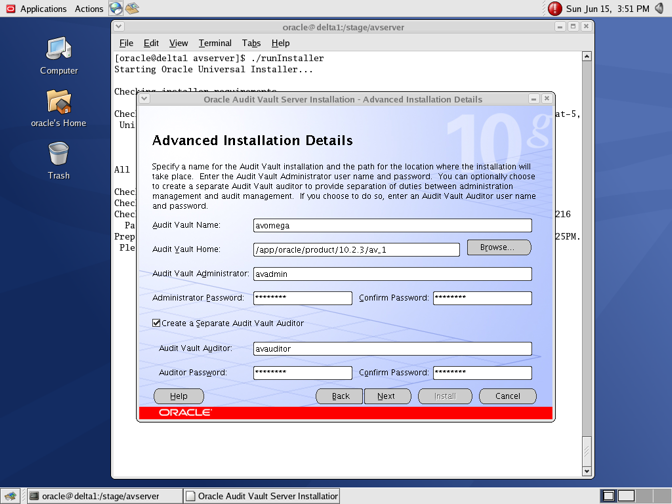This screenshot has width=672, height=504.
Task: Select oracle@delta1 terminal taskbar entry
Action: click(x=105, y=496)
